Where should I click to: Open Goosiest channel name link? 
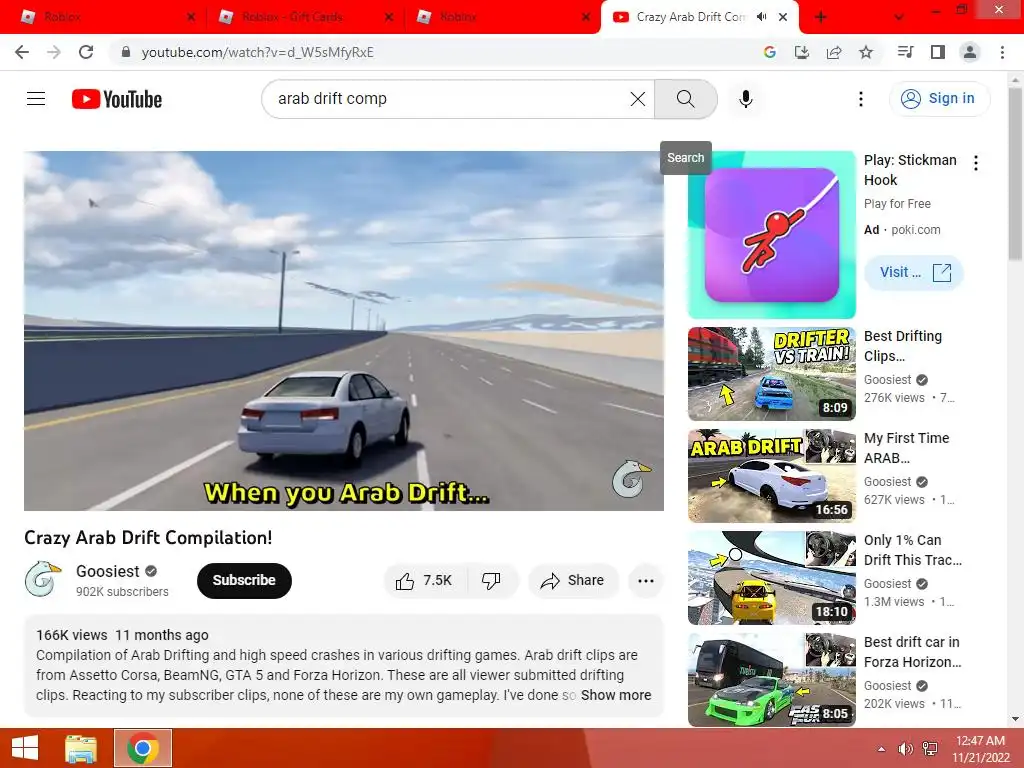point(108,571)
